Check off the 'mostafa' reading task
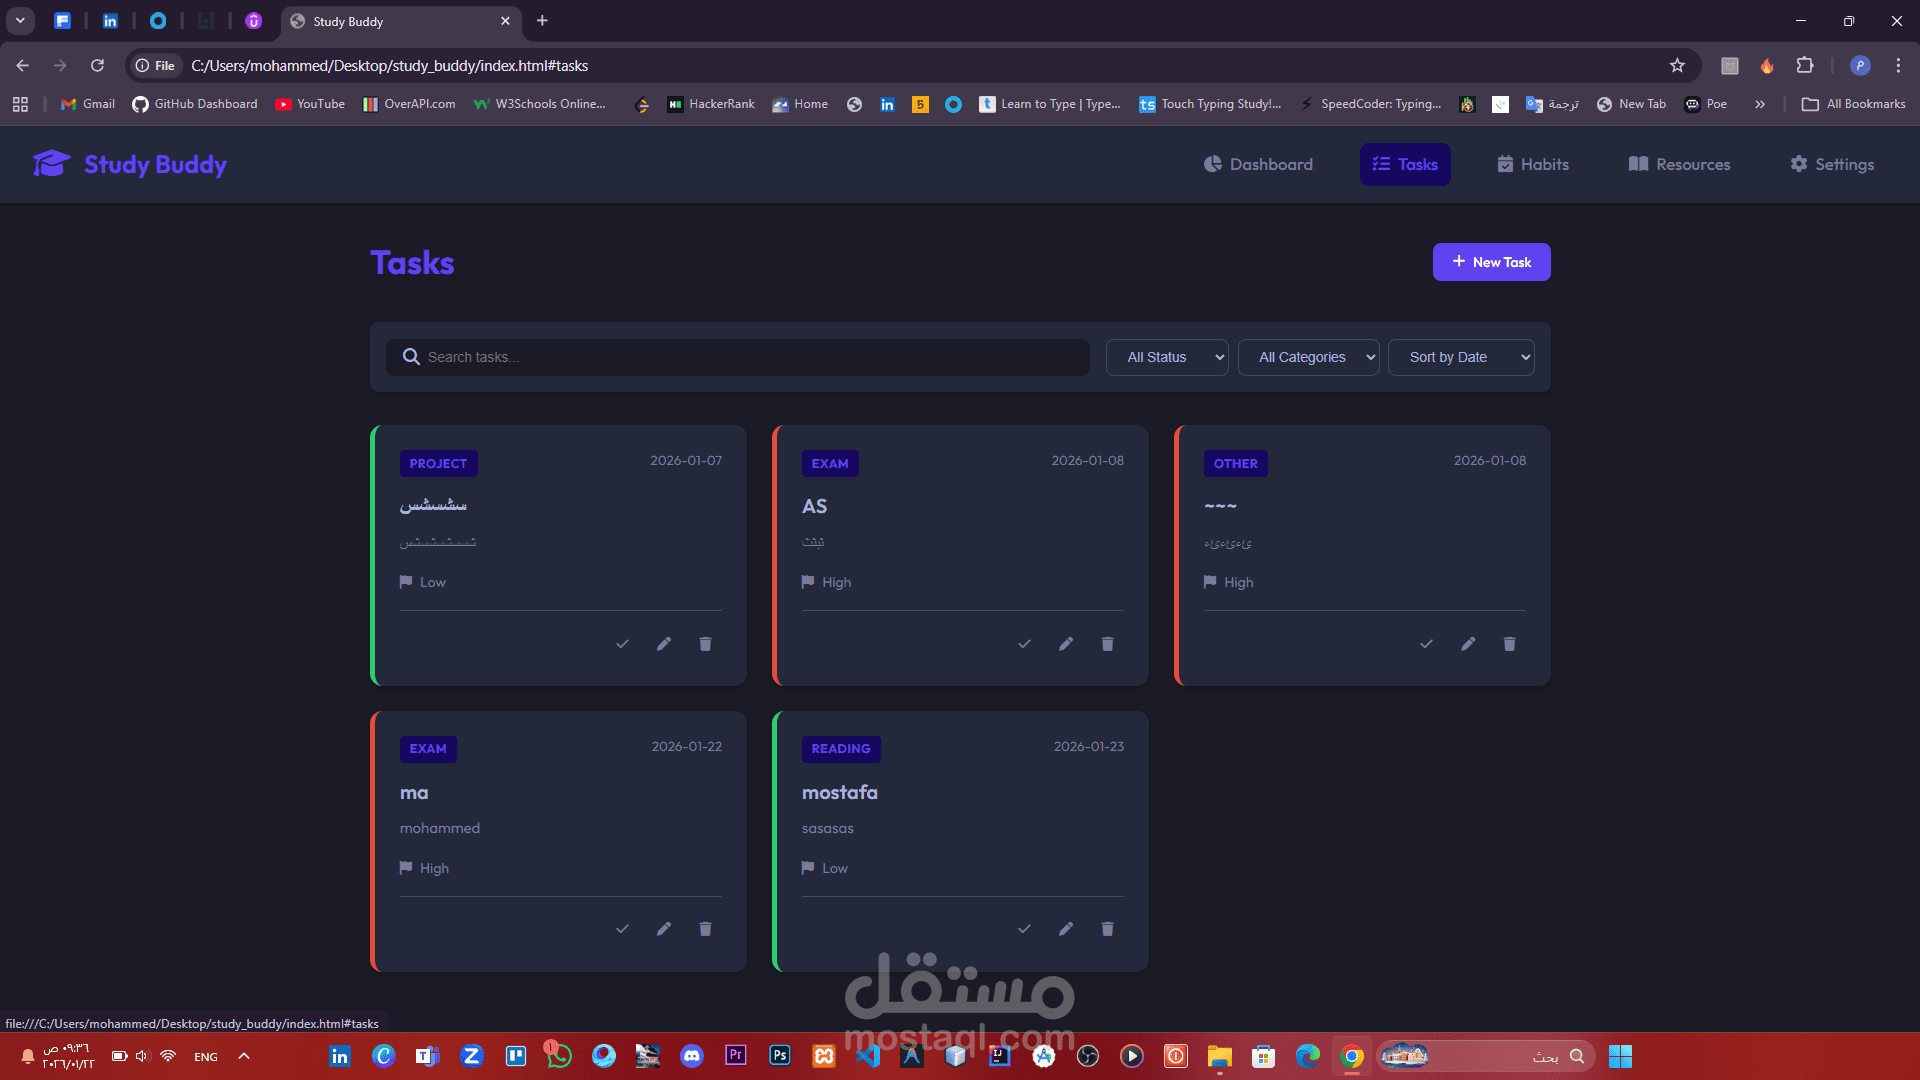The width and height of the screenshot is (1920, 1080). [x=1024, y=929]
